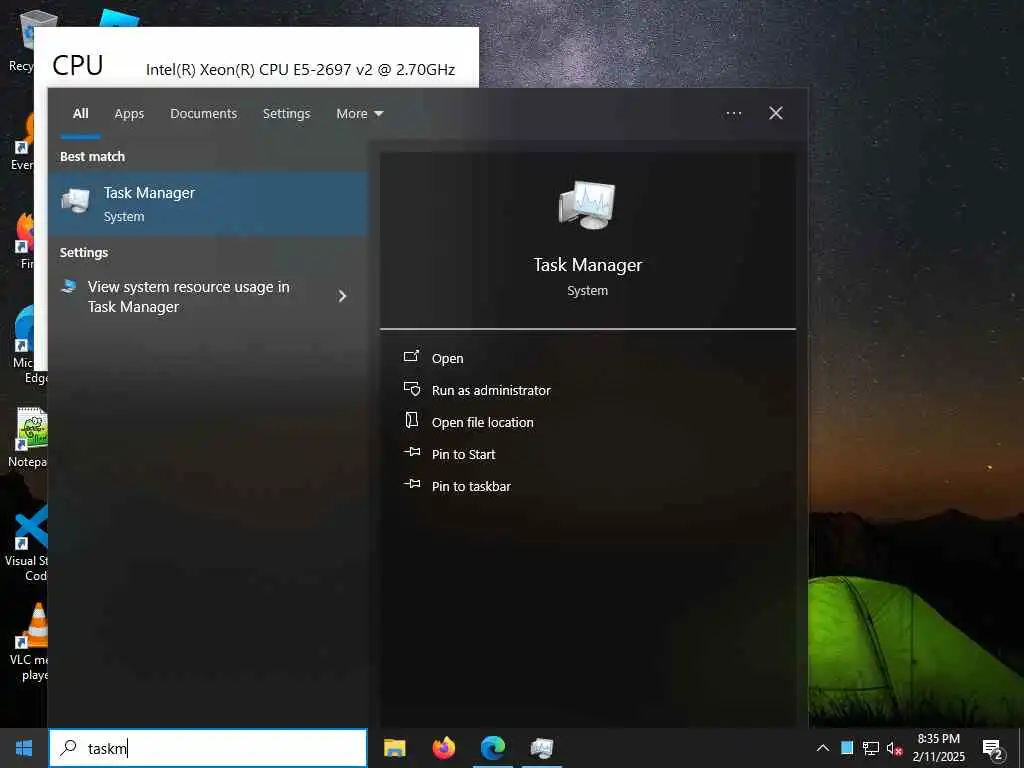Click the magnifier icon in search box
1024x768 pixels.
click(x=68, y=748)
